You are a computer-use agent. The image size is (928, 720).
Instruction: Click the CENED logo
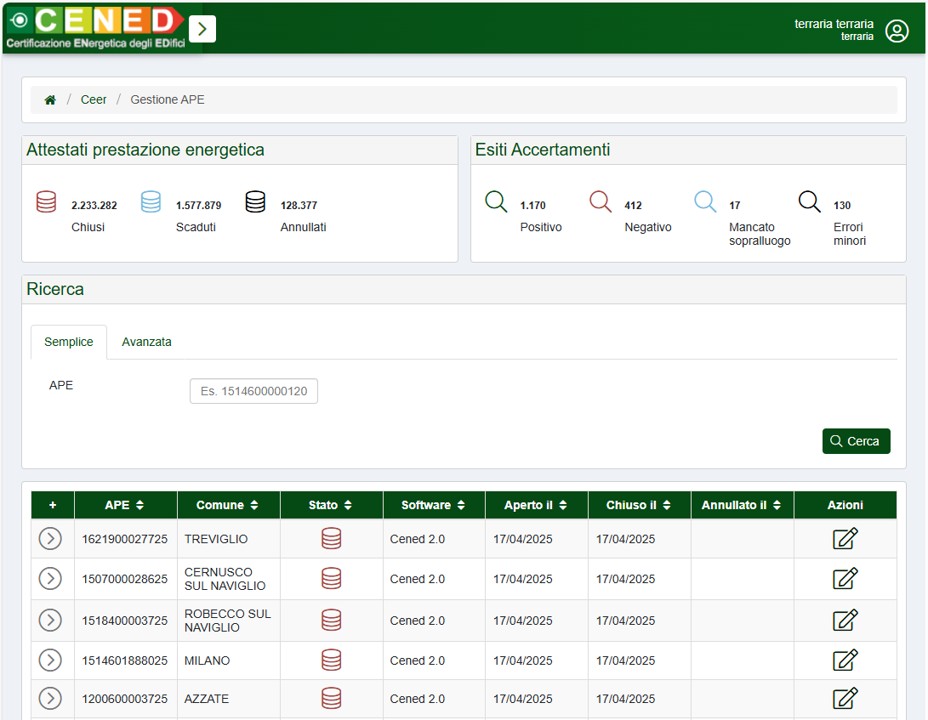click(96, 28)
